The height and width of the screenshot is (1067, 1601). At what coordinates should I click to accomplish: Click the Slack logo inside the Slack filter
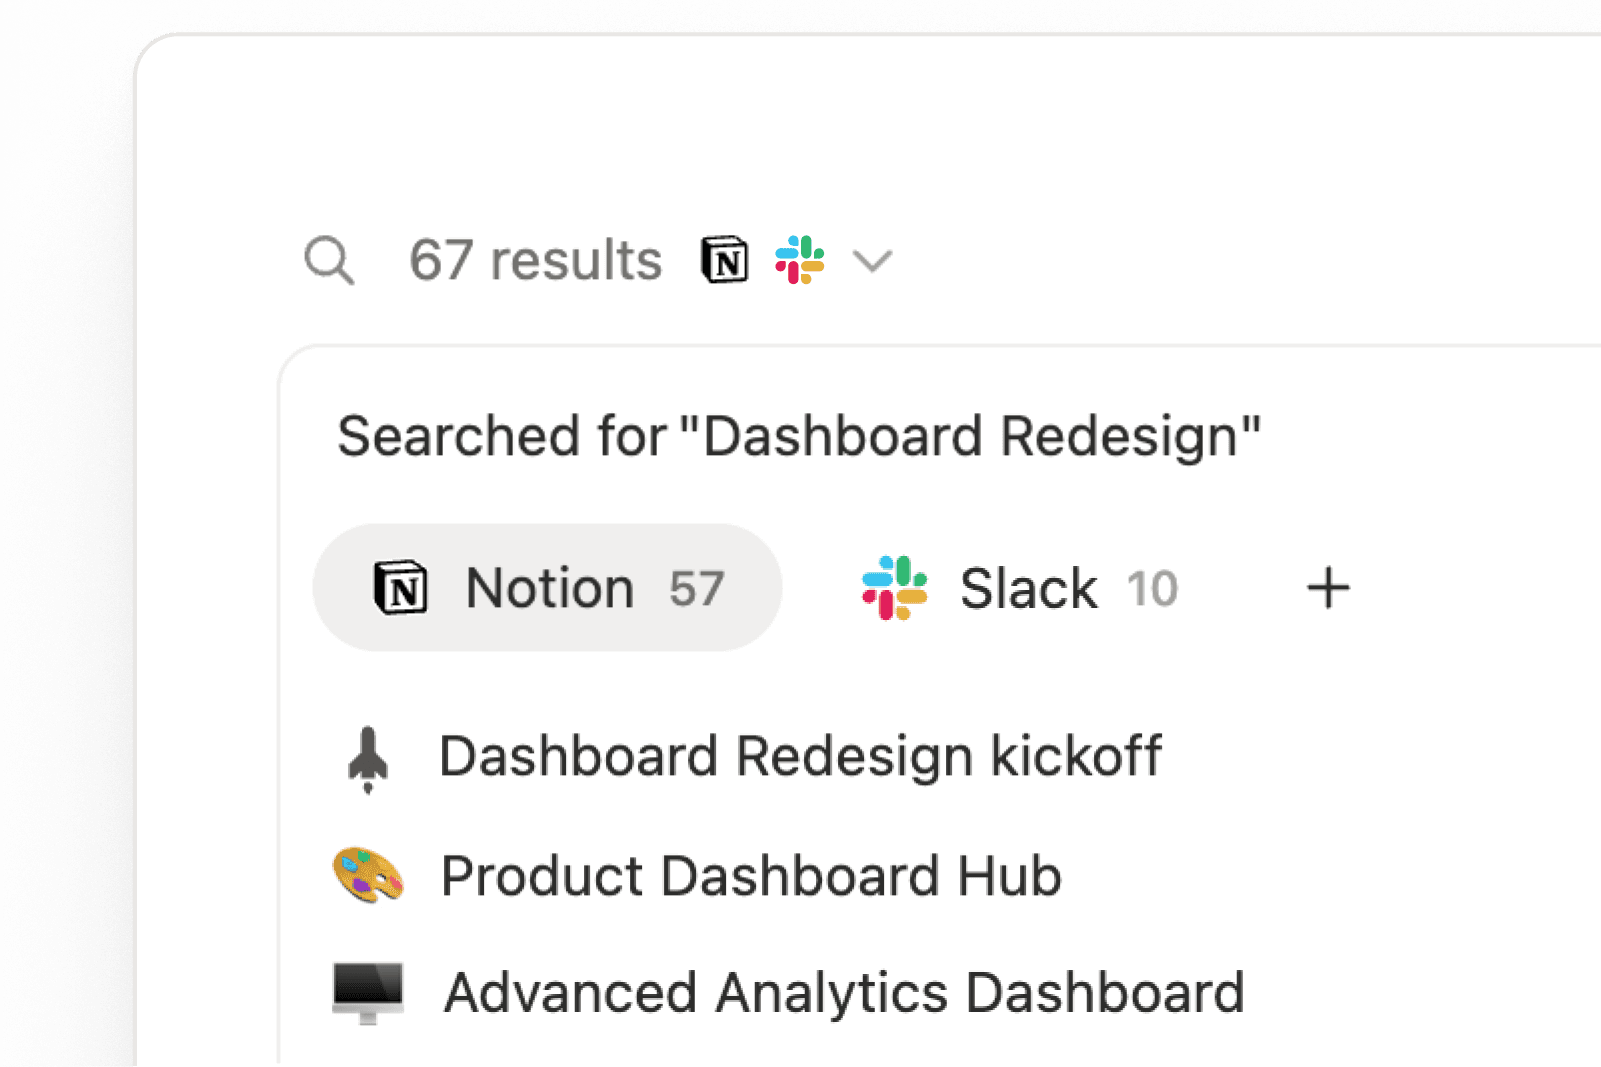[895, 588]
